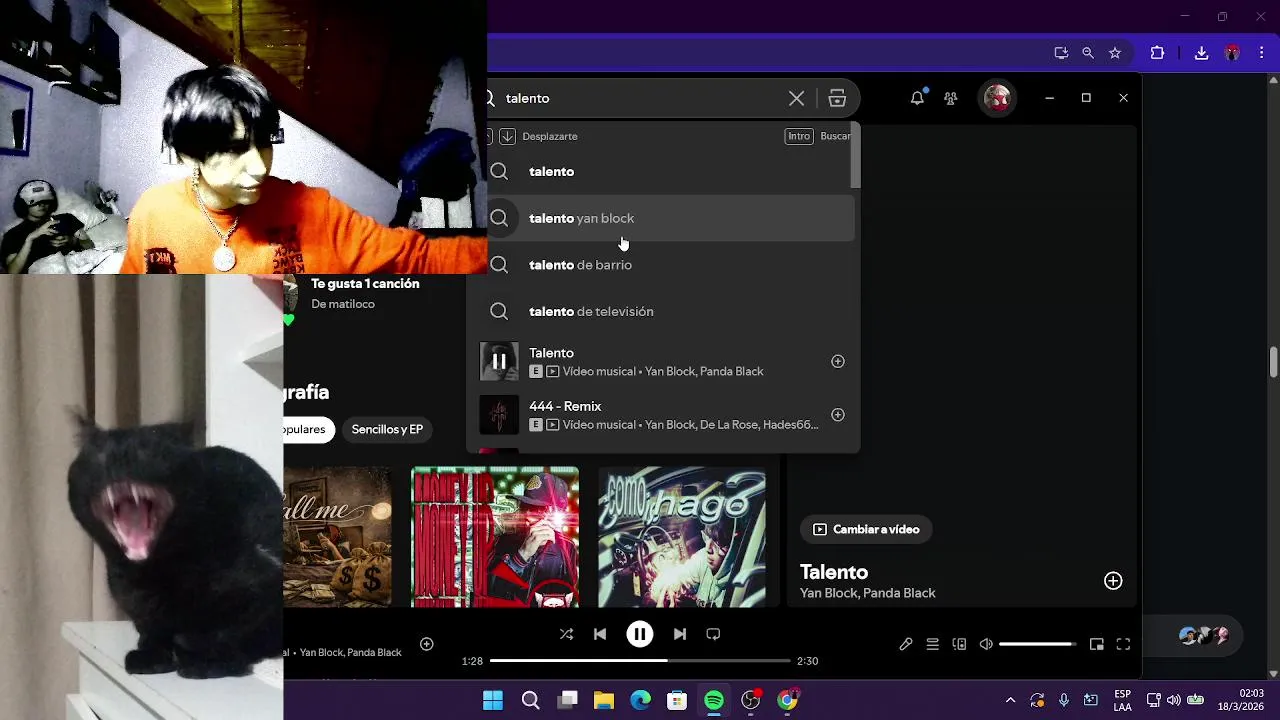This screenshot has width=1280, height=720.
Task: Open the 'Call me' album cover
Action: [x=338, y=537]
